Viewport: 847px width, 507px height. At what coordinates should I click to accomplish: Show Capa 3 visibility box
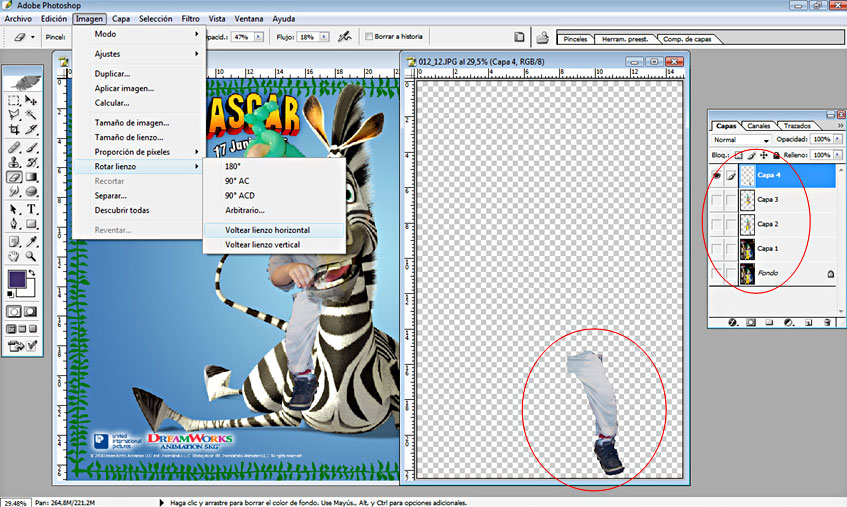[716, 200]
